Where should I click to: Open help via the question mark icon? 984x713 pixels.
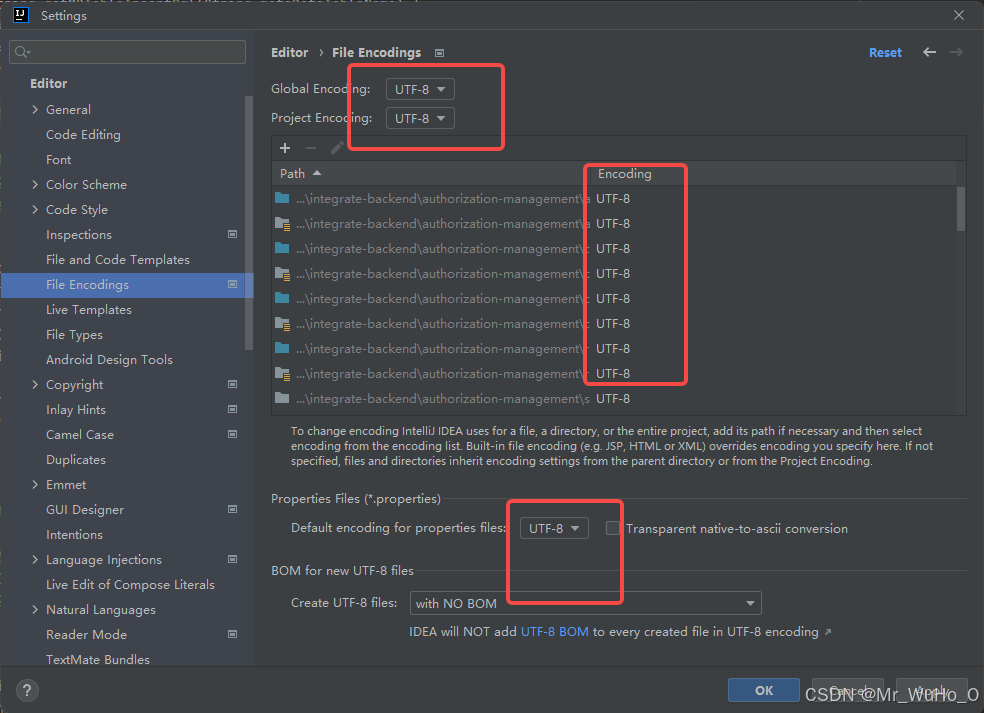click(26, 690)
